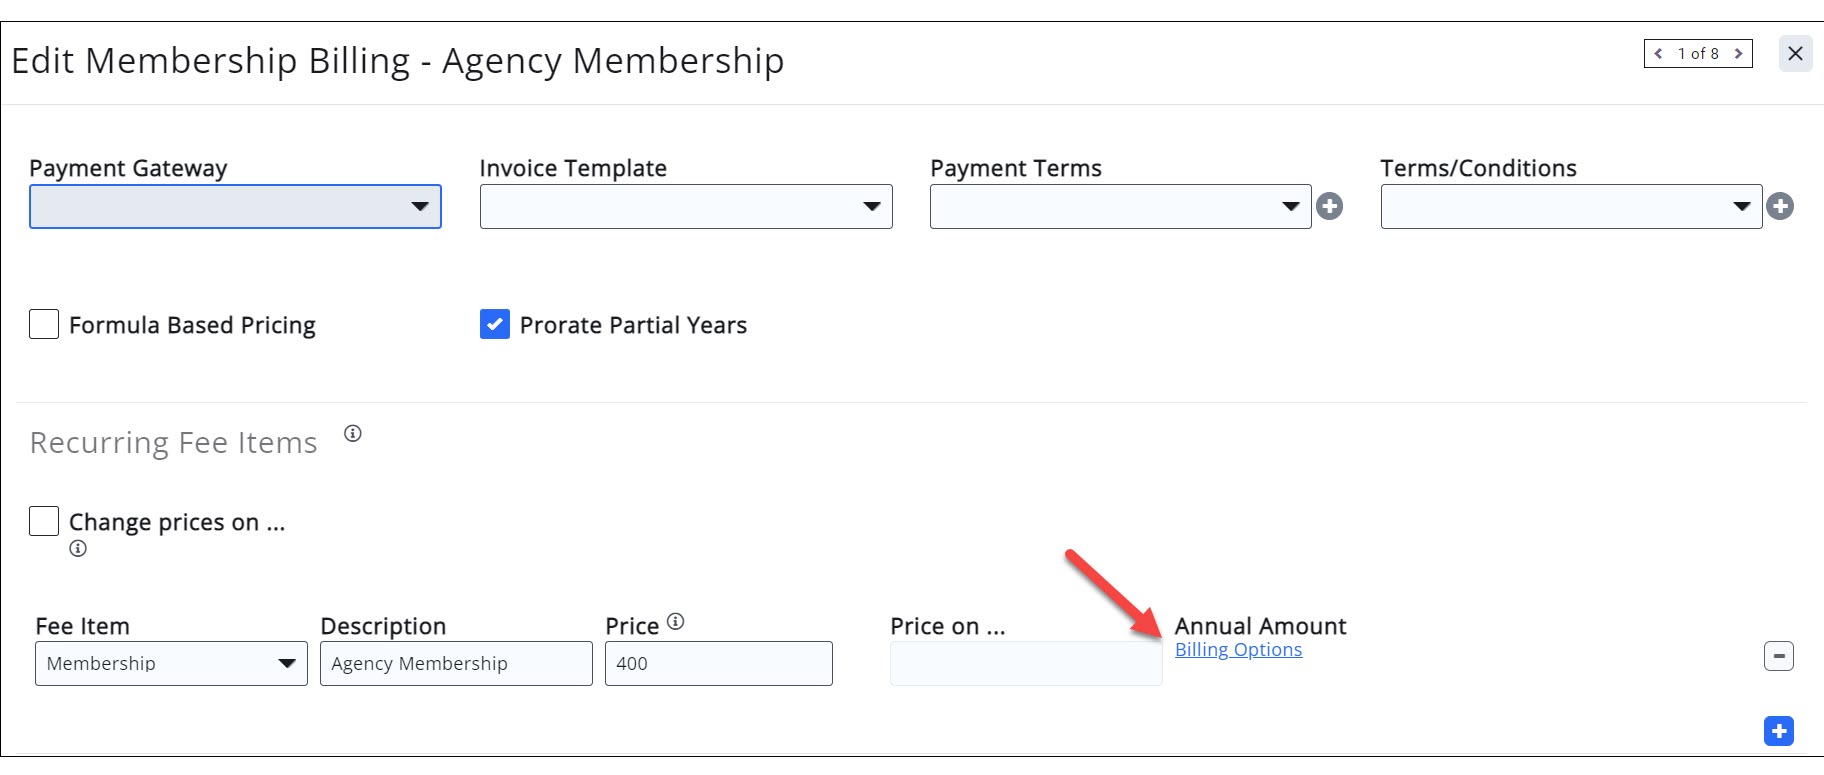This screenshot has height=775, width=1824.
Task: Expand the Invoice Template dropdown
Action: [x=686, y=207]
